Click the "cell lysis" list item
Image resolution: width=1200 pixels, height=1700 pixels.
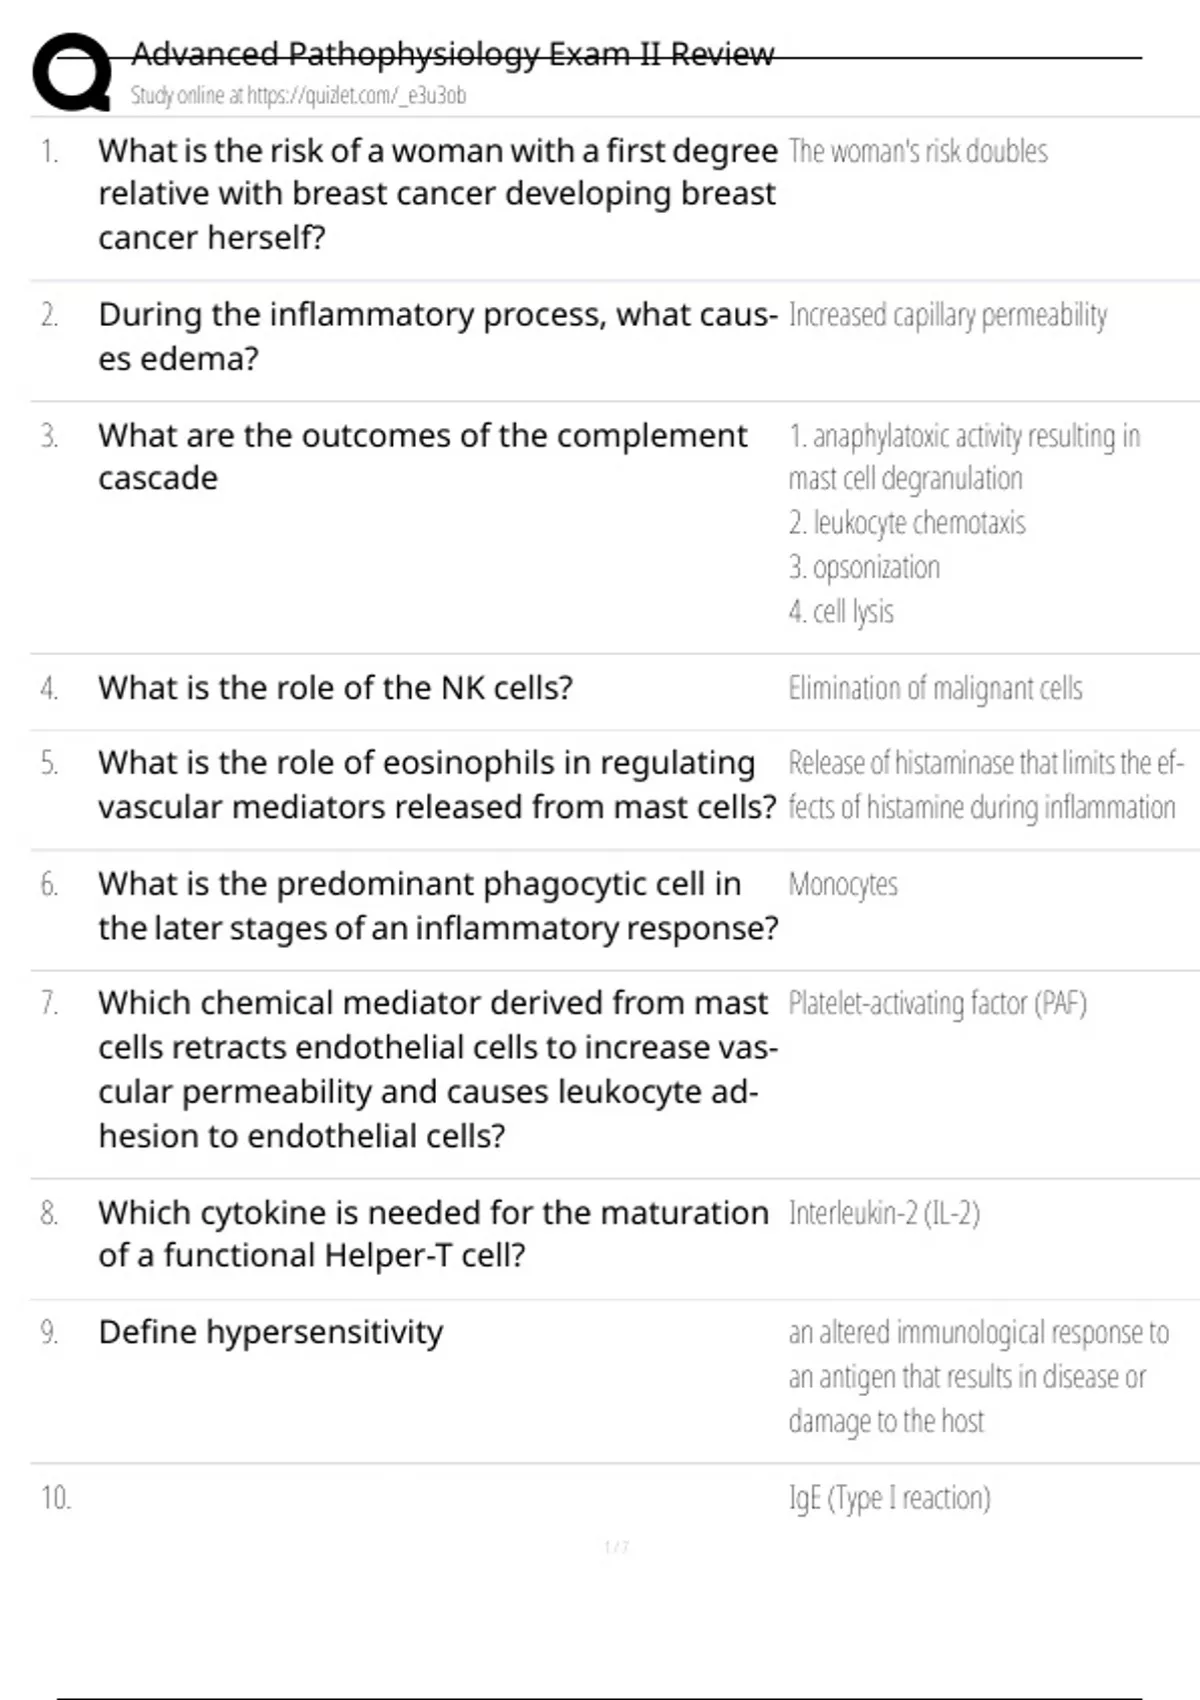(x=841, y=612)
